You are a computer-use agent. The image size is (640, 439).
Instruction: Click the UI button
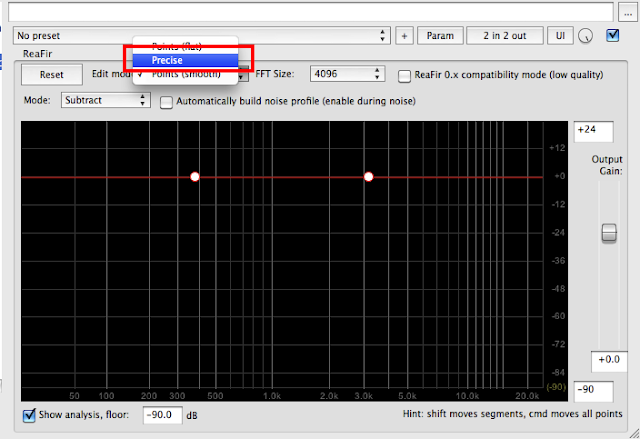(x=560, y=36)
